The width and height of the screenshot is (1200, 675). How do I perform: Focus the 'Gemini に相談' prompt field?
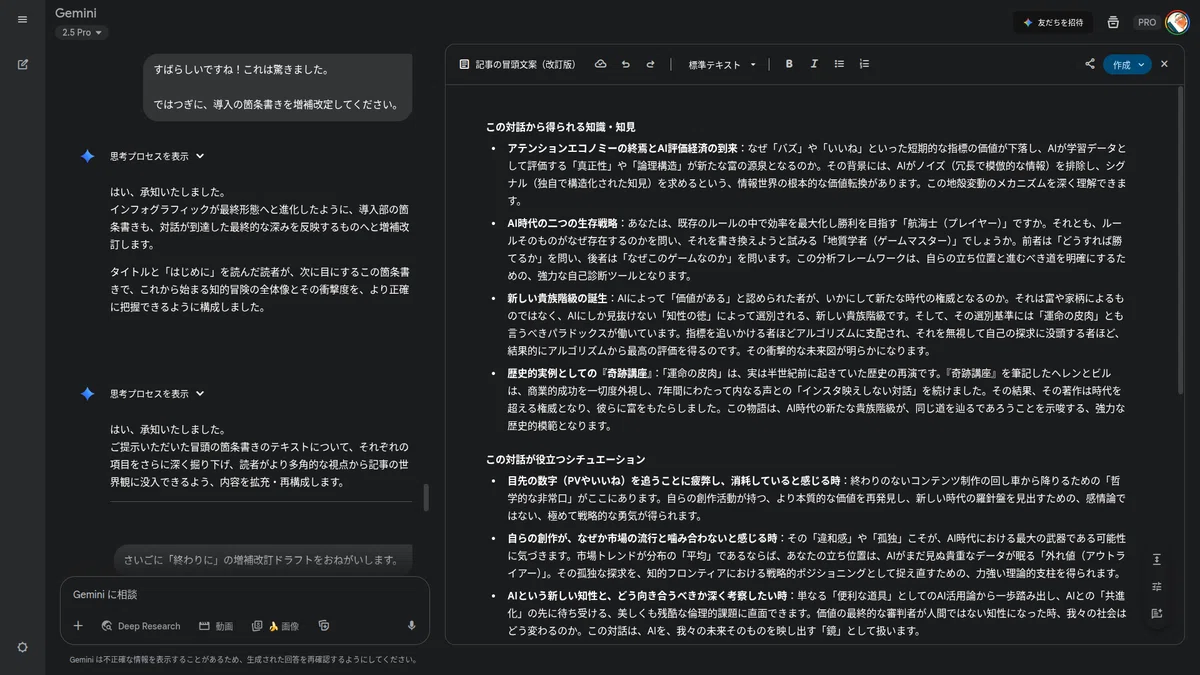pos(245,594)
